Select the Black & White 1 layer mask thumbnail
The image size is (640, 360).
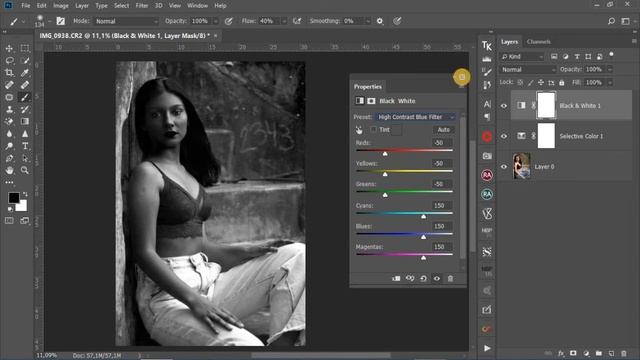point(547,105)
